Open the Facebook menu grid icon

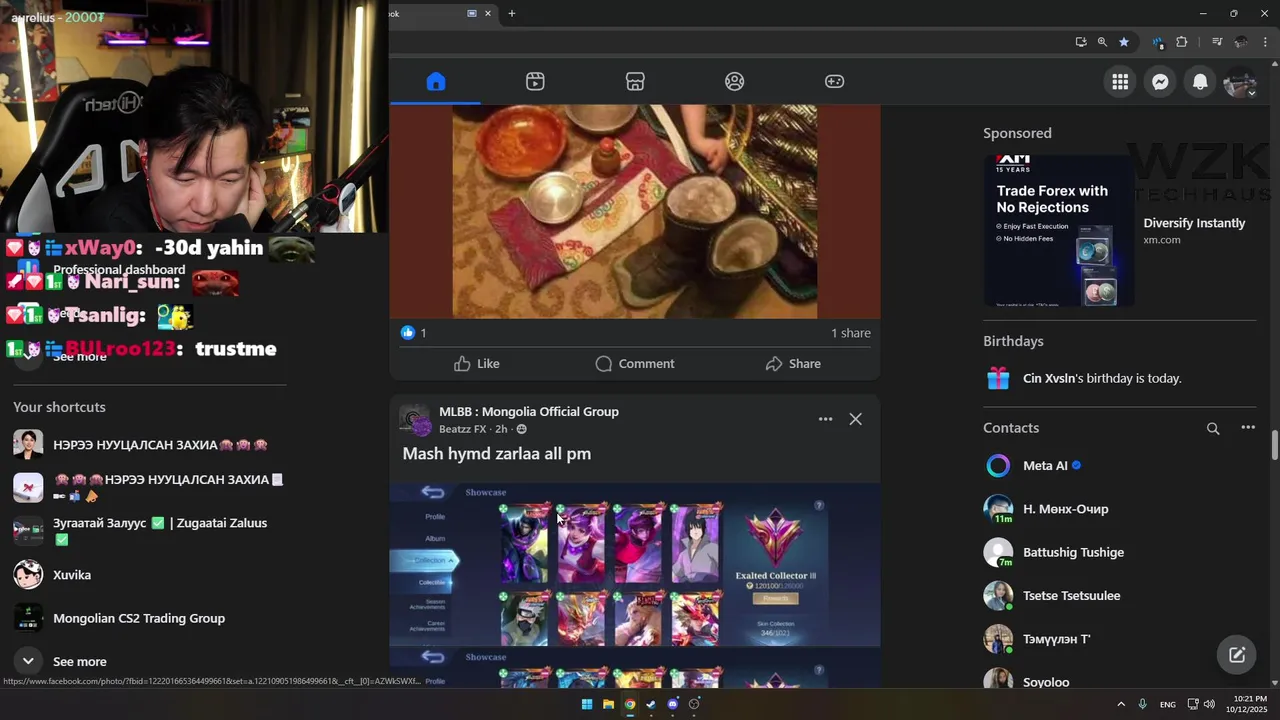tap(1120, 82)
